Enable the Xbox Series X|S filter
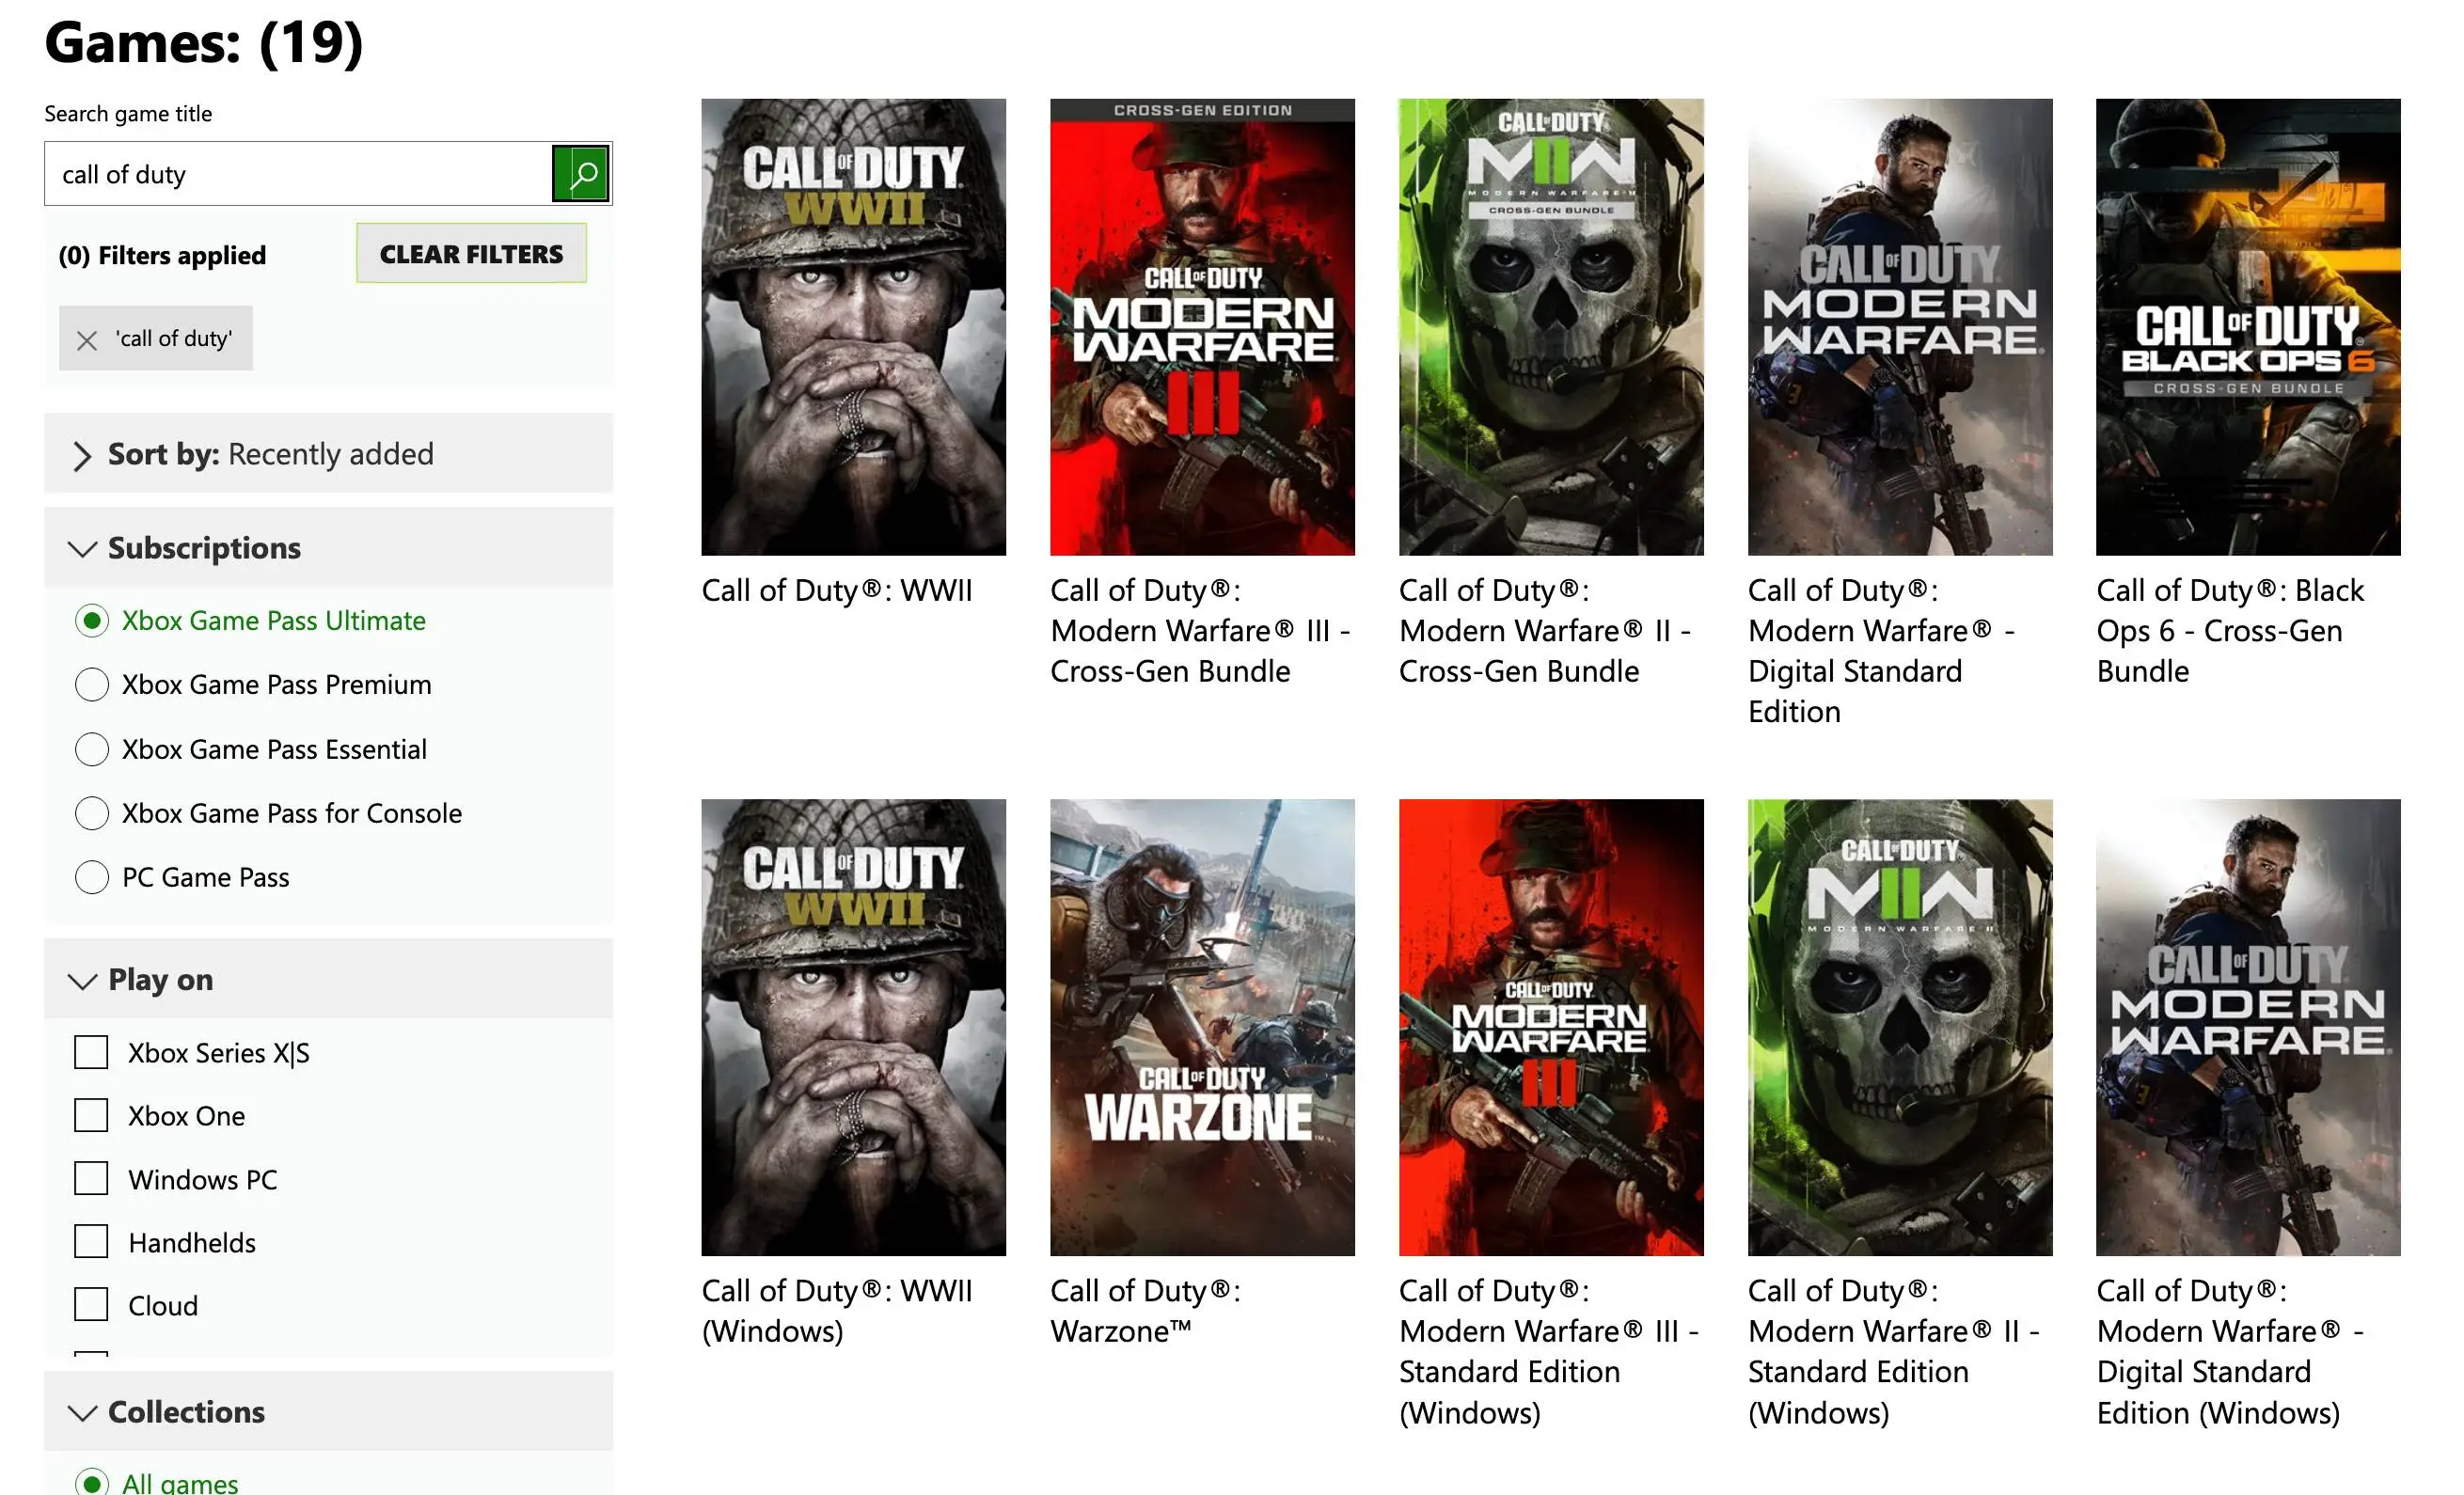This screenshot has height=1495, width=2464. 90,1052
